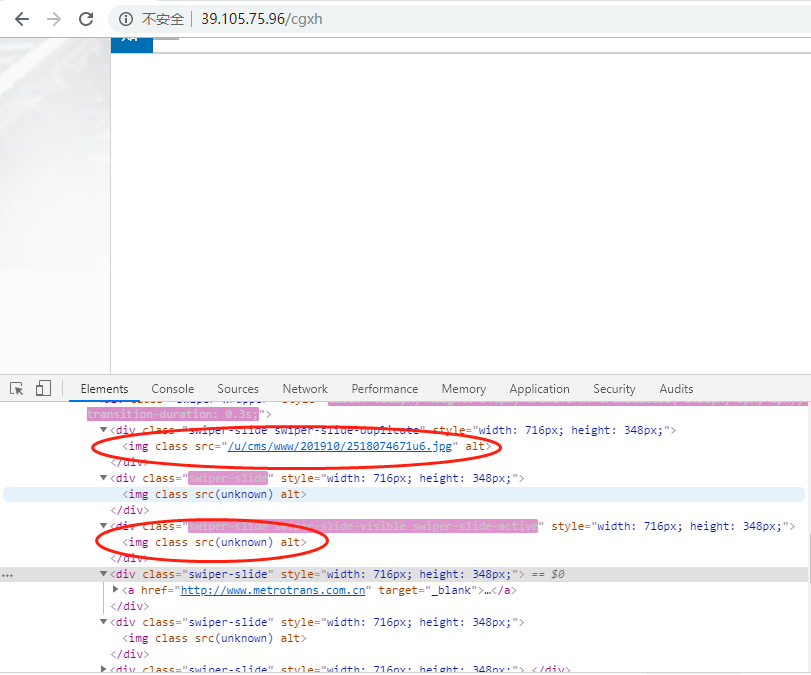Follow the 2518074671u6.jpg image src link
Viewport: 811px width, 675px height.
click(340, 446)
